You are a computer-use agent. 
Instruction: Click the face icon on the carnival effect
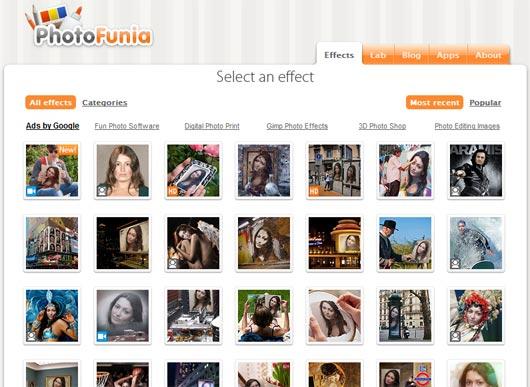[x=31, y=336]
